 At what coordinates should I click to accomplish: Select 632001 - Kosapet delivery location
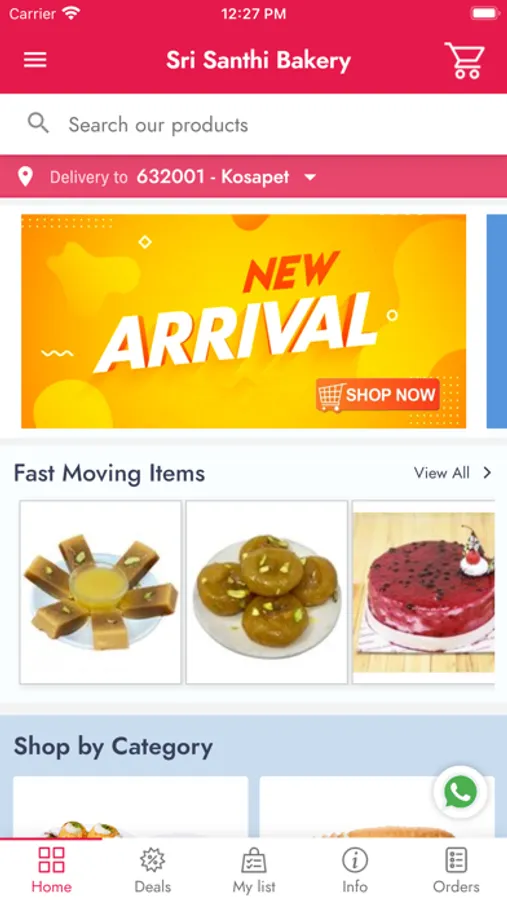coord(213,177)
